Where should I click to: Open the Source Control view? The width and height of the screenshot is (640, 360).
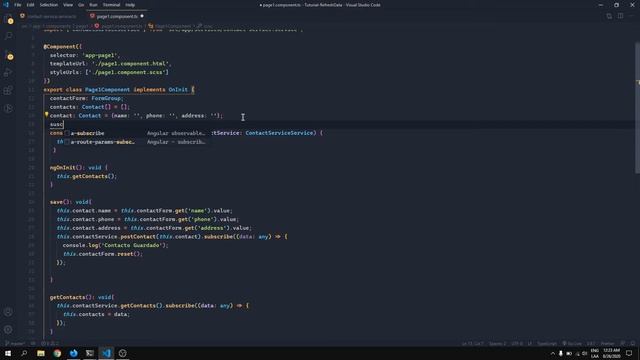(x=9, y=55)
